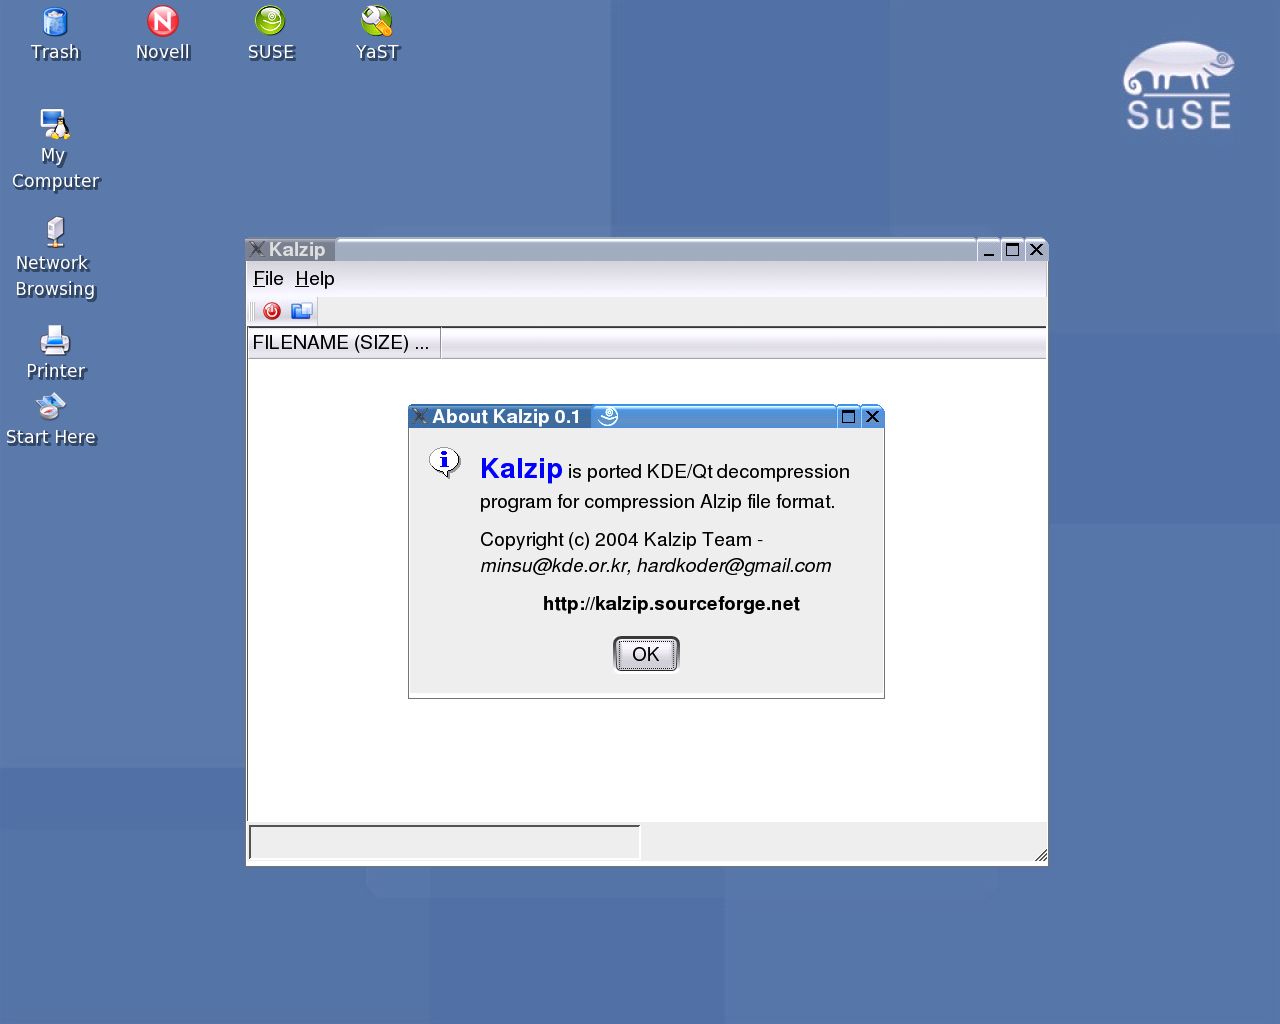Open the Trash desktop icon

click(x=55, y=22)
